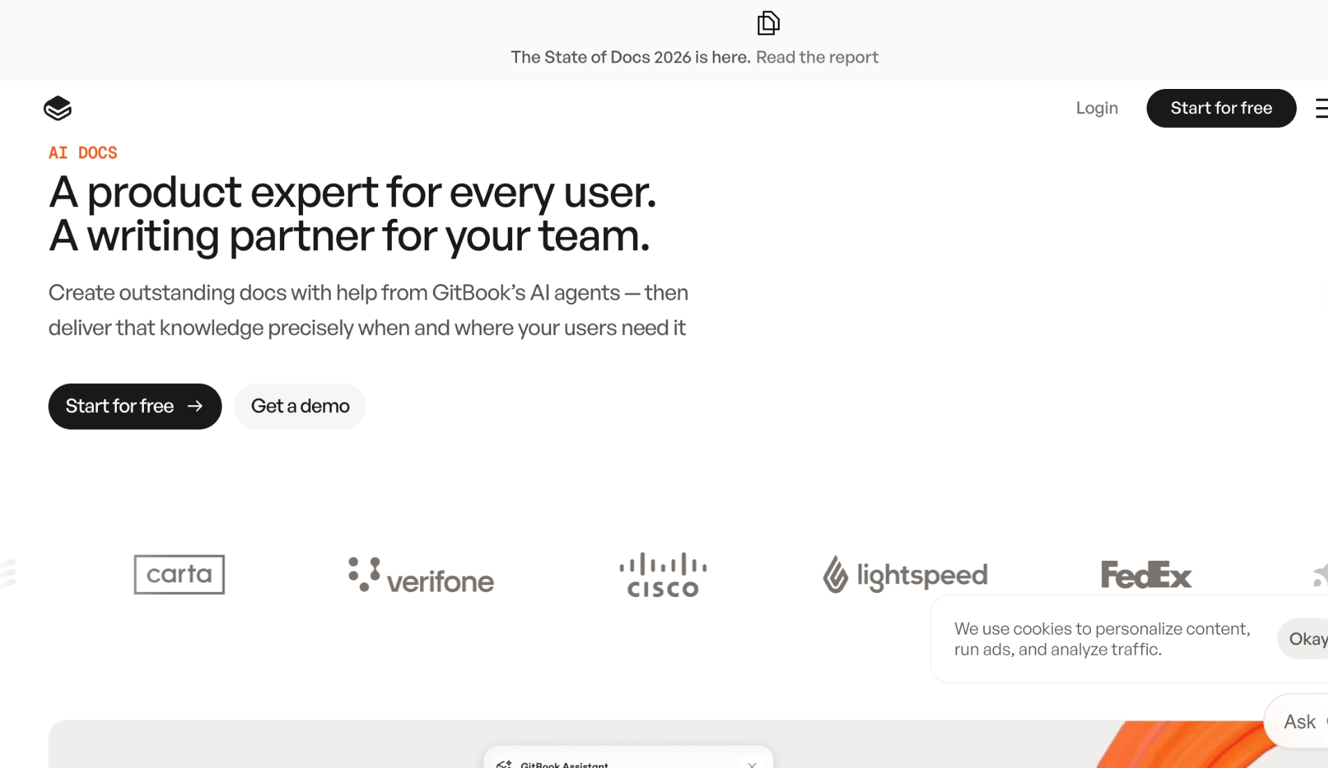
Task: Click the FedEx logo
Action: (1146, 574)
